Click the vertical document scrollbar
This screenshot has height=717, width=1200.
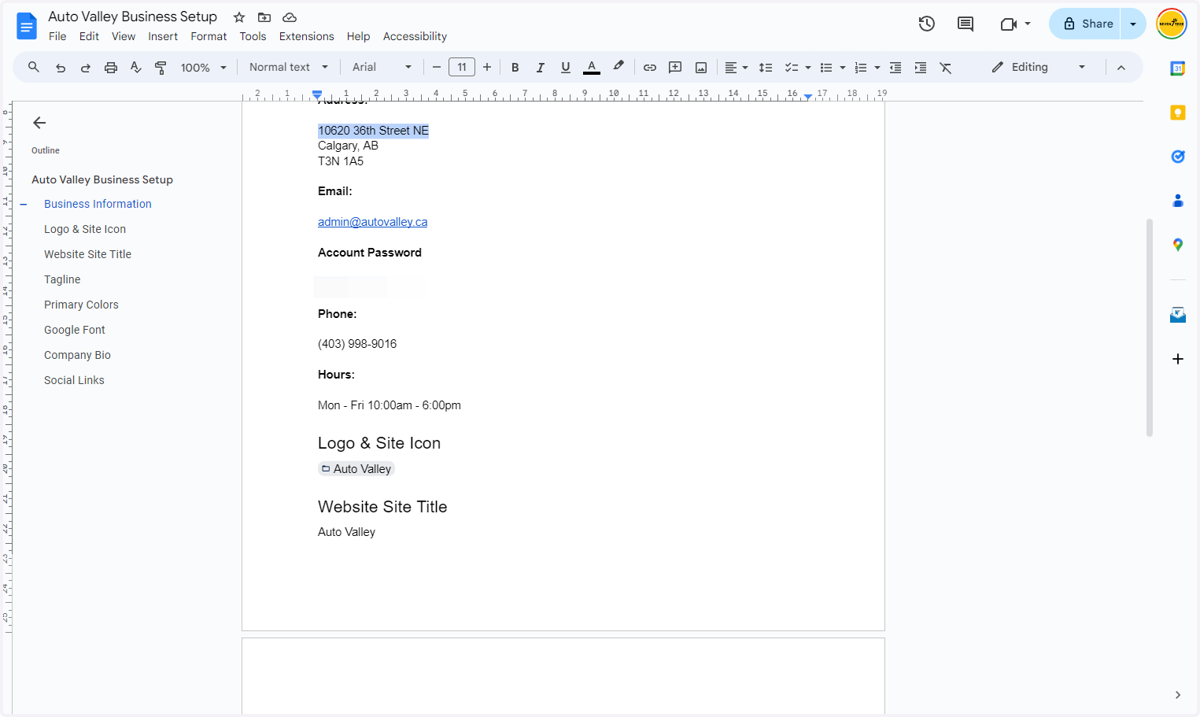point(1149,327)
